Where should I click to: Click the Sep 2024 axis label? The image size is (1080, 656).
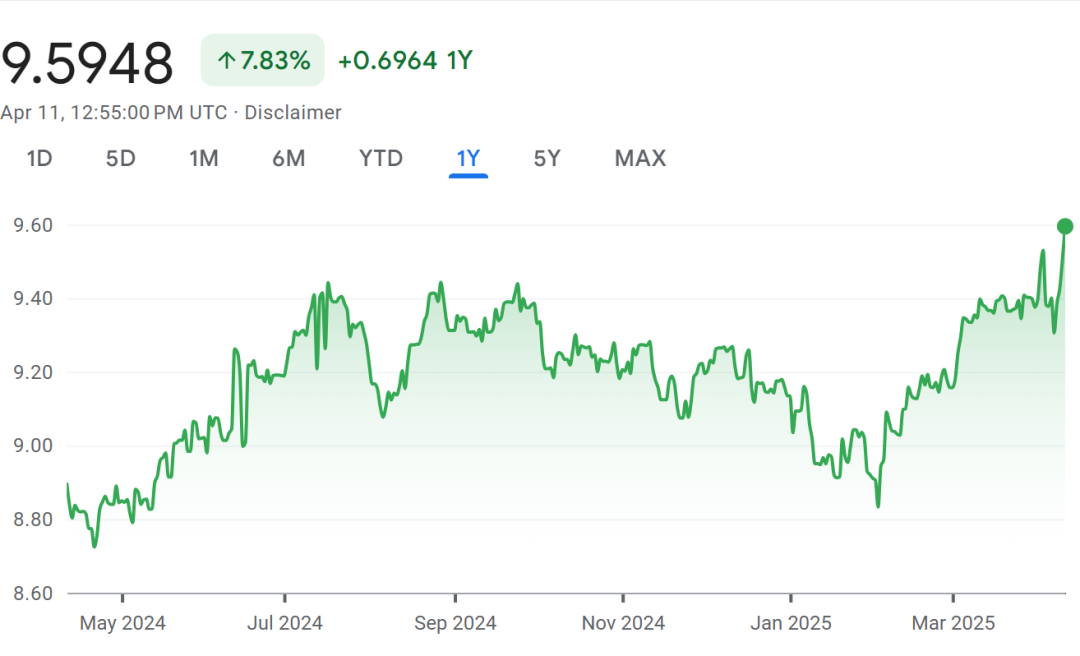pyautogui.click(x=455, y=623)
